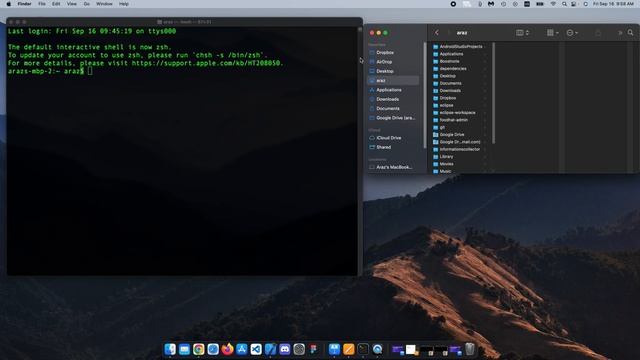The height and width of the screenshot is (360, 640).
Task: Open Terminal from the Dock
Action: pos(363,349)
